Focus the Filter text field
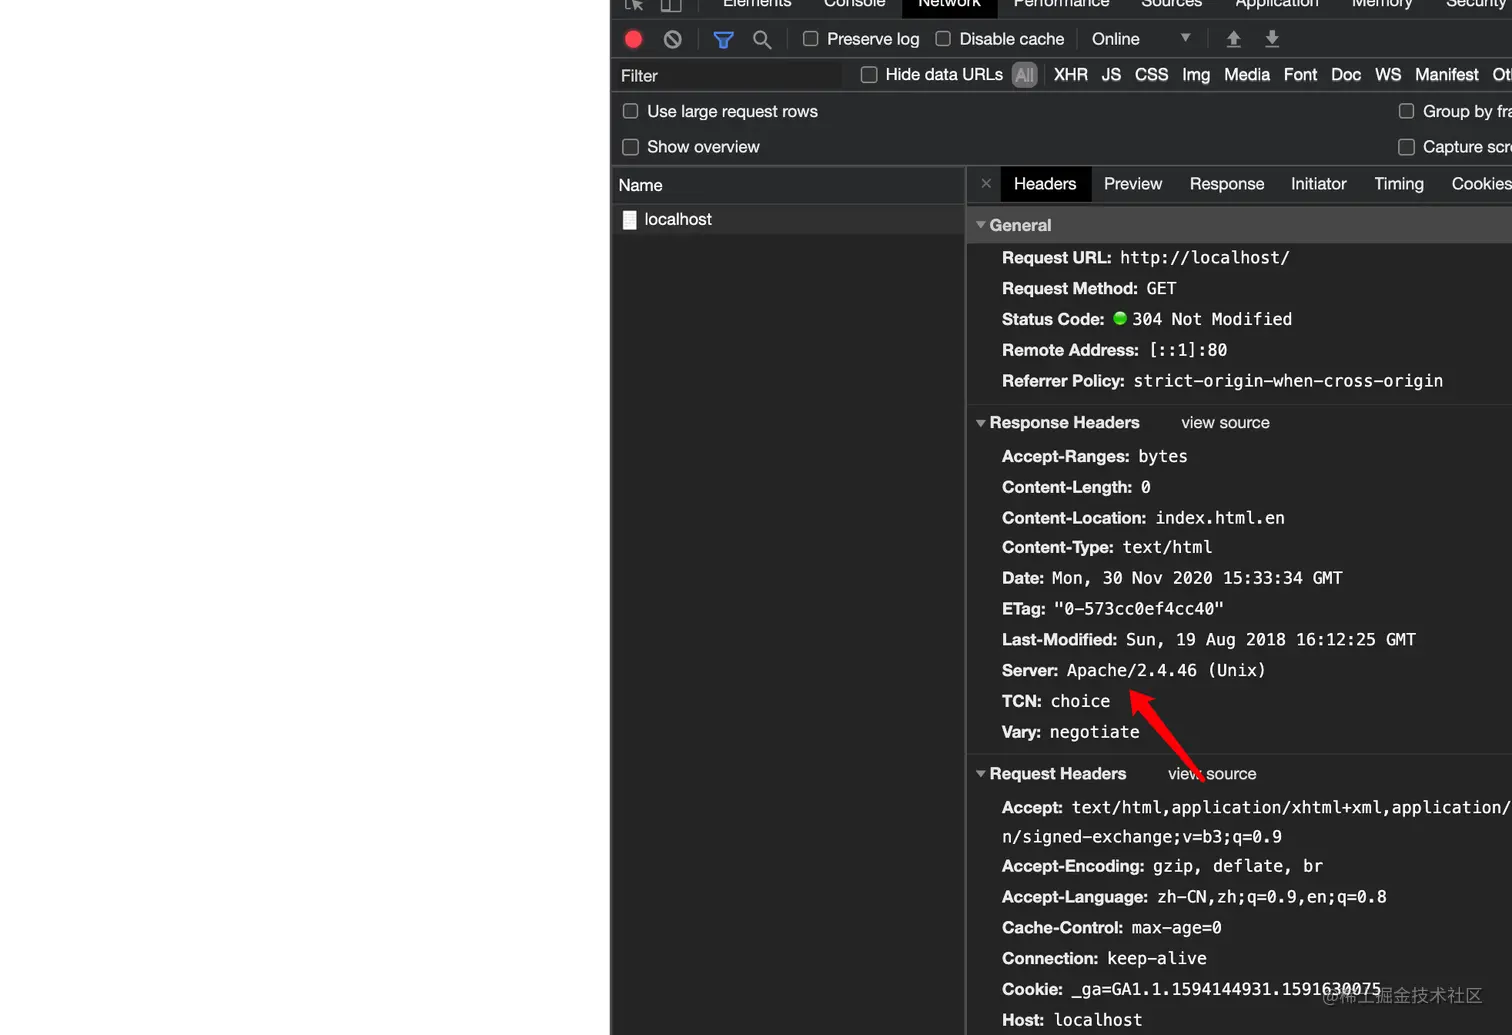The height and width of the screenshot is (1035, 1512). (730, 76)
